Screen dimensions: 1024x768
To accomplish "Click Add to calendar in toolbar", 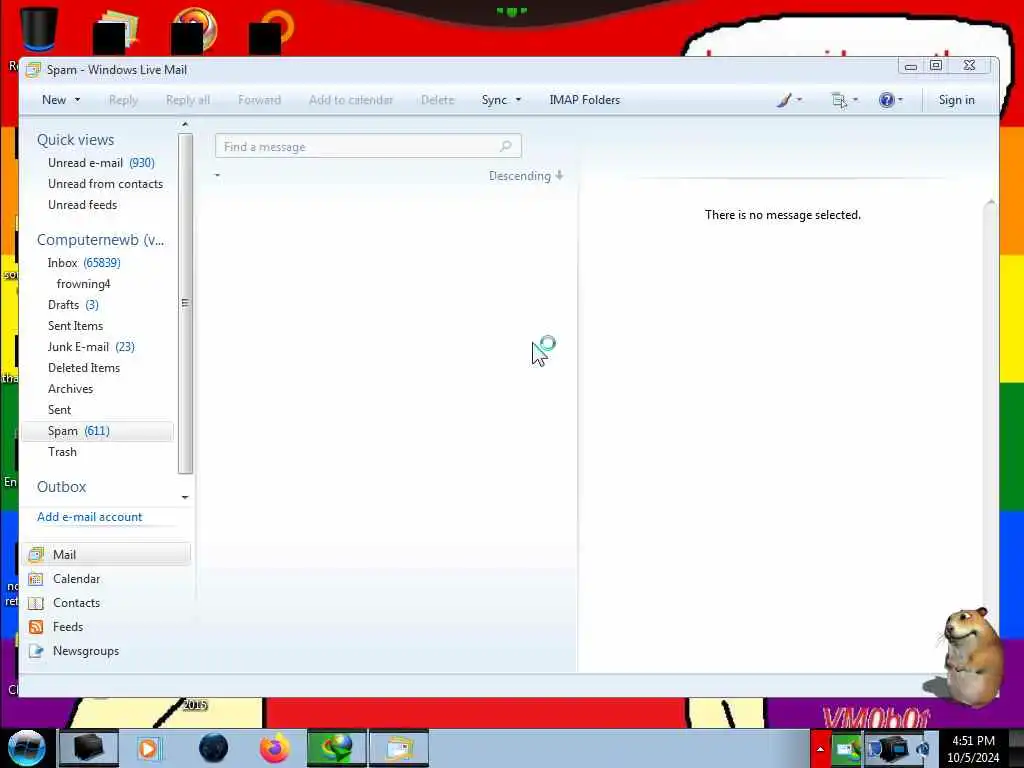I will (351, 100).
